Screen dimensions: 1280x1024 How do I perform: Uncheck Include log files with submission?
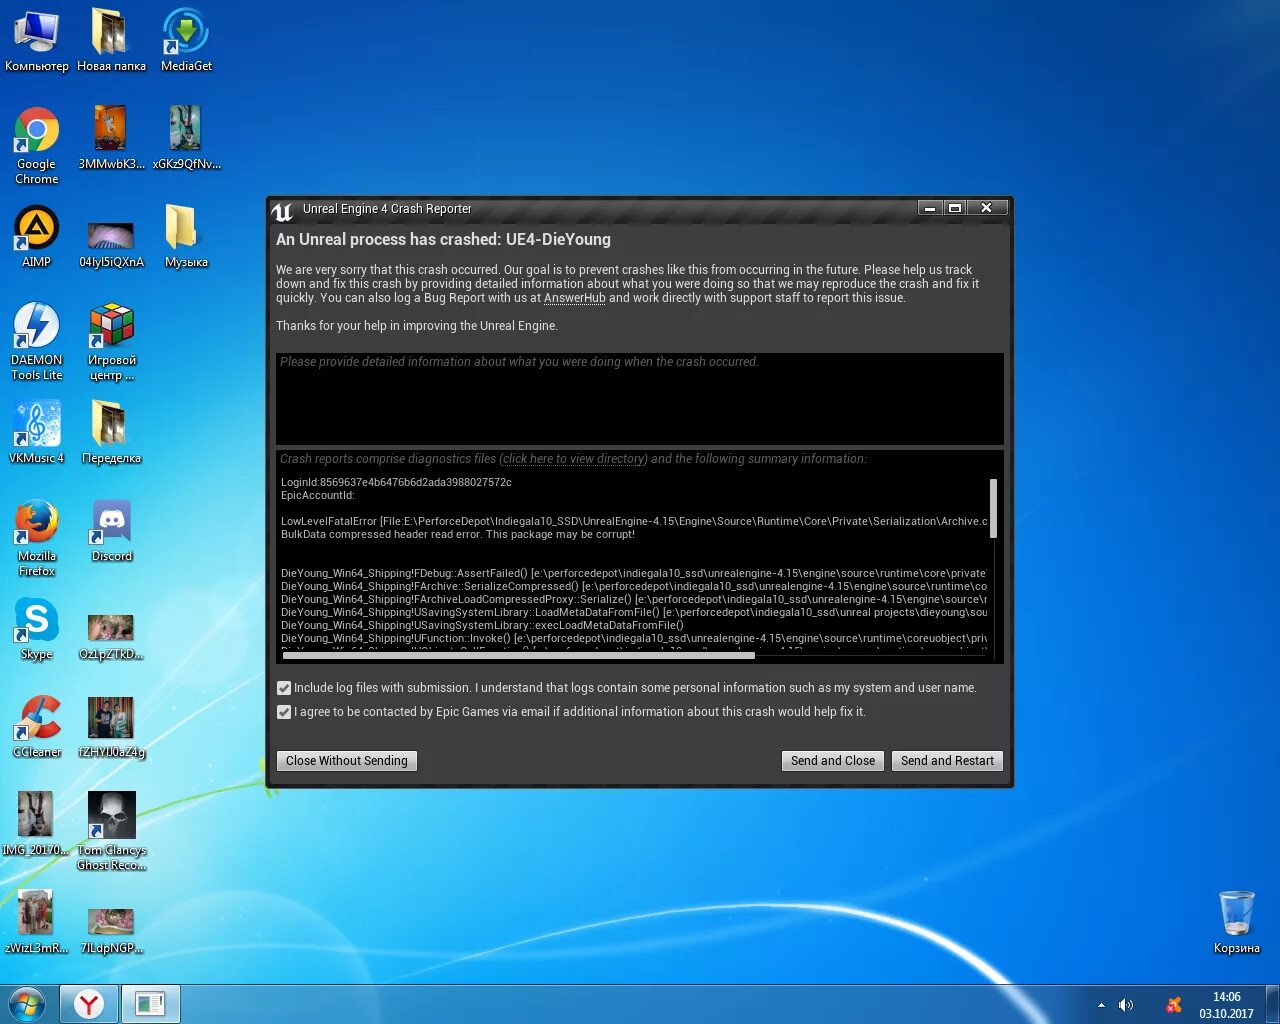point(284,688)
